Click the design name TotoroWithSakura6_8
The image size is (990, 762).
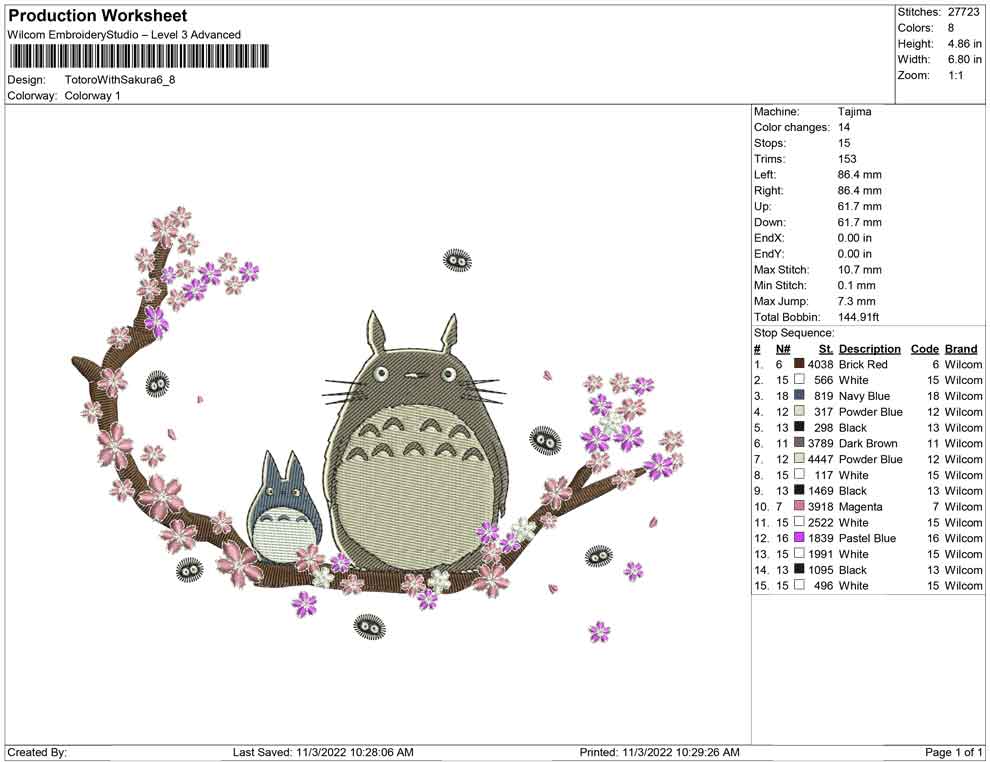pos(120,80)
